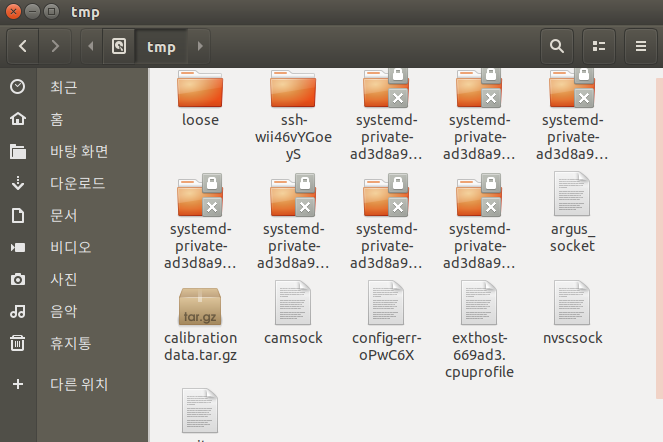Screen dimensions: 663x442
Task: Select locked systemd-private folder above camsock
Action: (x=293, y=195)
